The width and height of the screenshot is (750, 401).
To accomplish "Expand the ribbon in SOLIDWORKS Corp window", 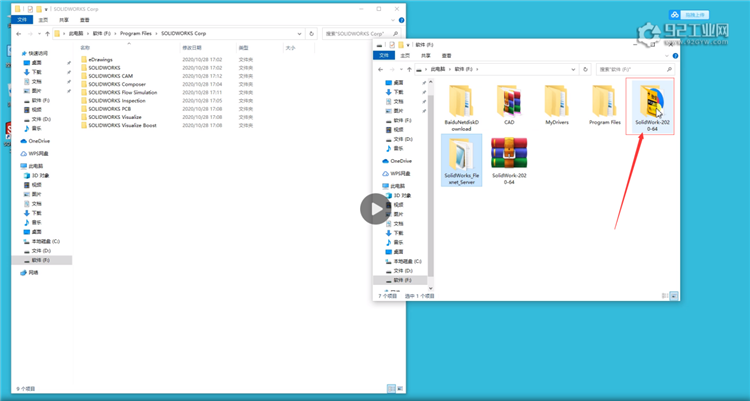I will coord(393,20).
